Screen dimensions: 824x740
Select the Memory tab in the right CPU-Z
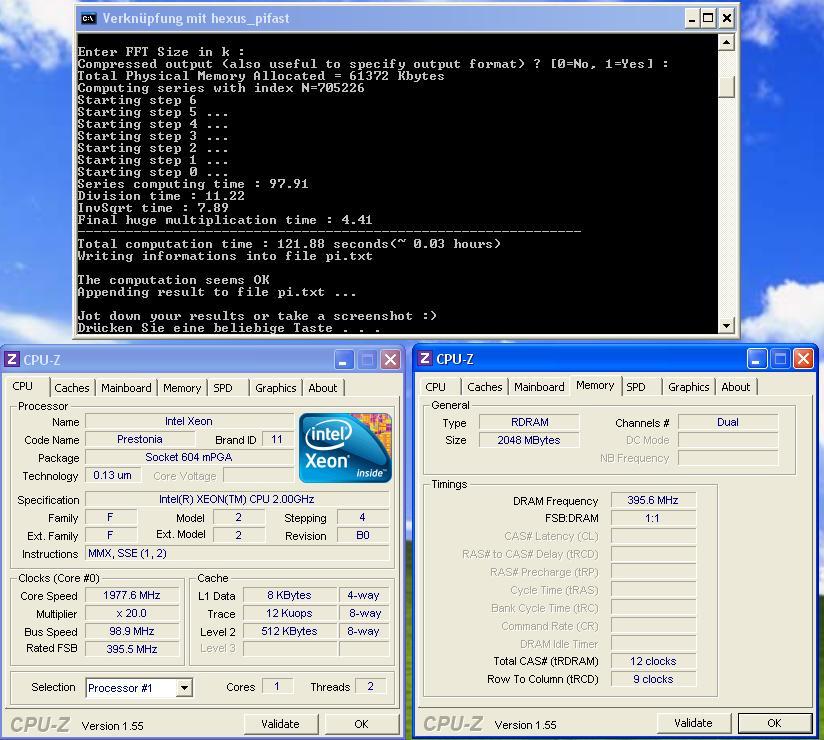point(595,385)
